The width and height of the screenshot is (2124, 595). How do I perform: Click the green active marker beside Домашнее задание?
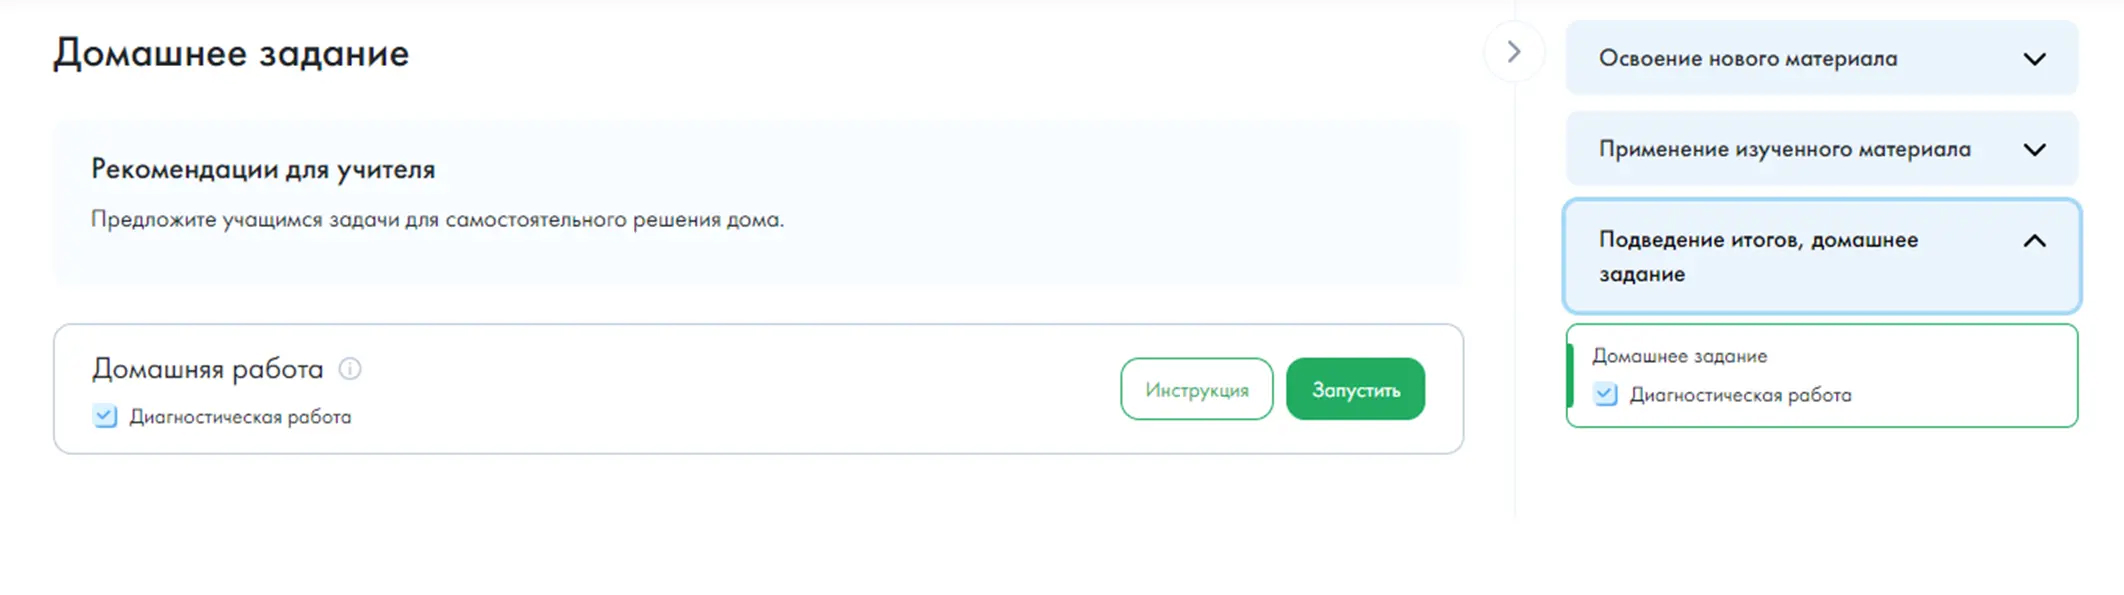click(1570, 376)
